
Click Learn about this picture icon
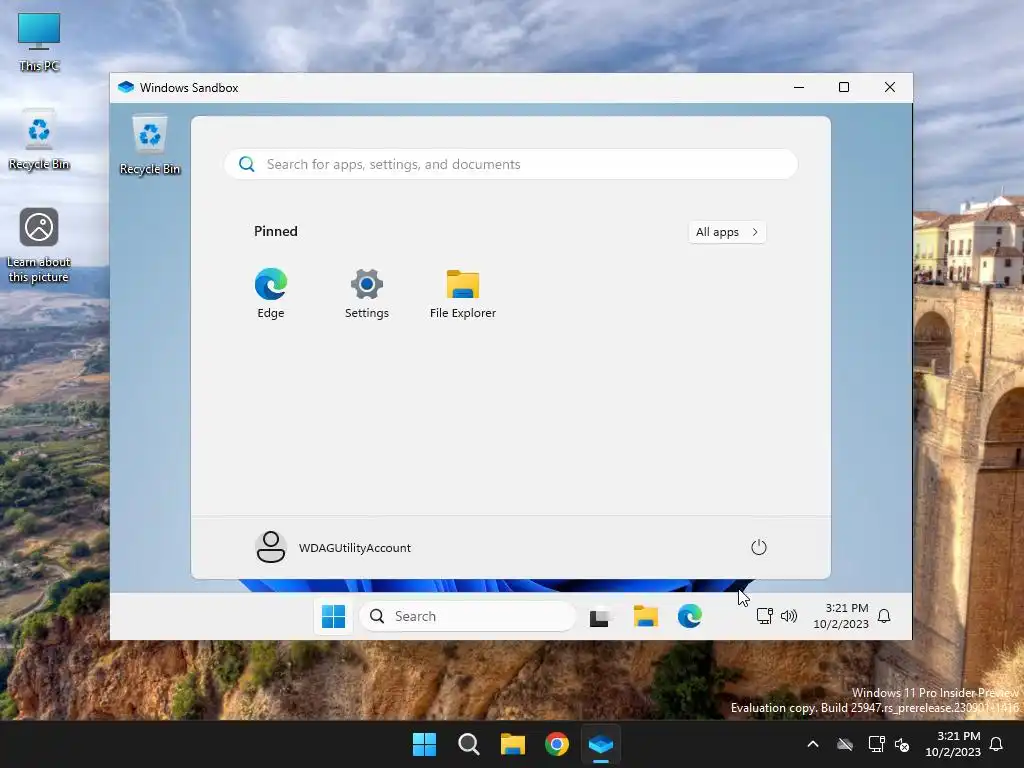pyautogui.click(x=39, y=246)
